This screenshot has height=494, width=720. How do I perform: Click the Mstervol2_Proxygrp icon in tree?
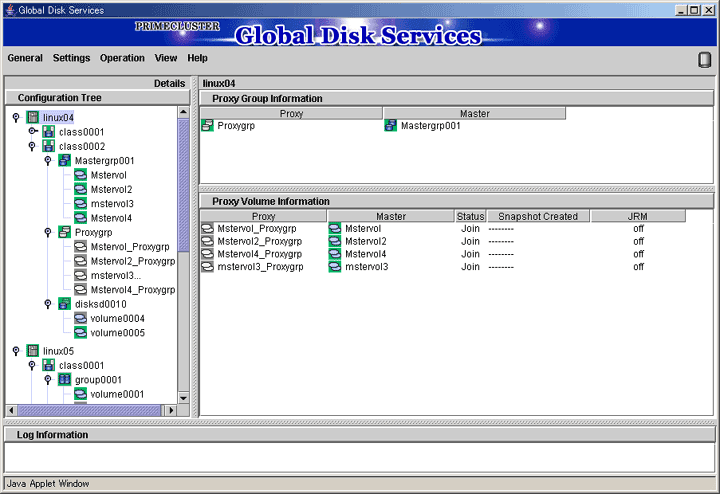(80, 261)
